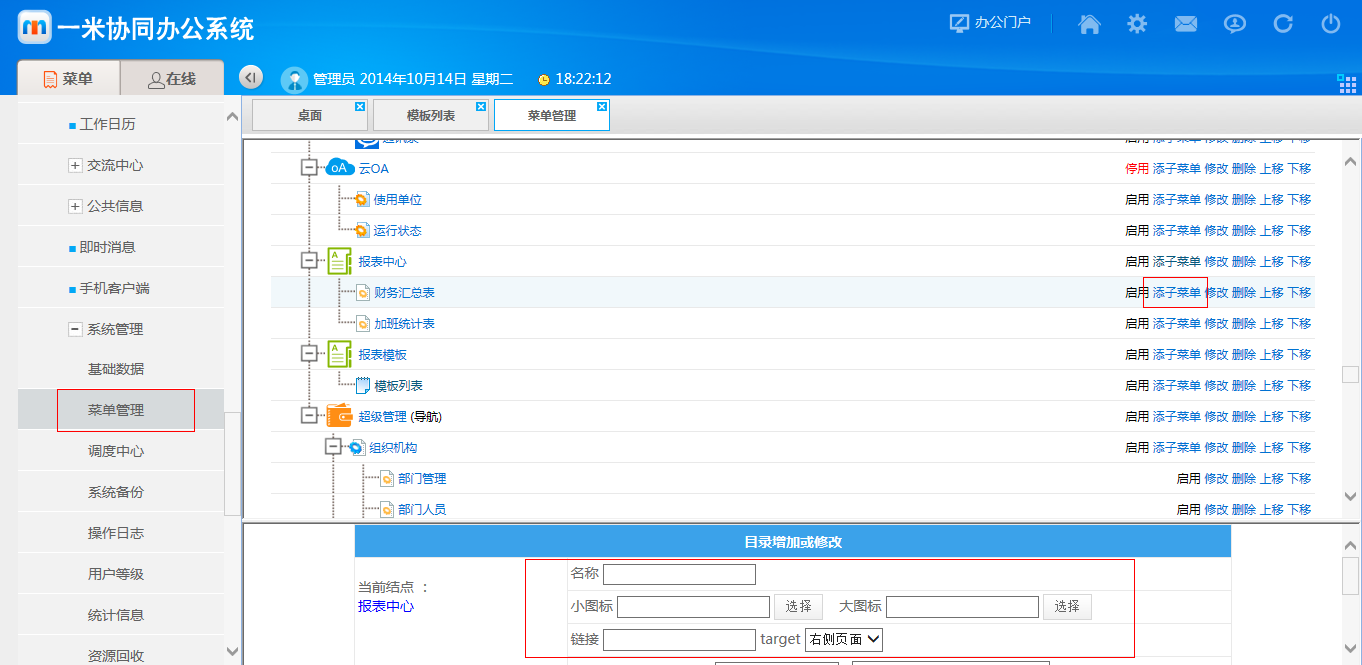Open the 办公门户 portal link
1362x665 pixels.
pos(990,22)
